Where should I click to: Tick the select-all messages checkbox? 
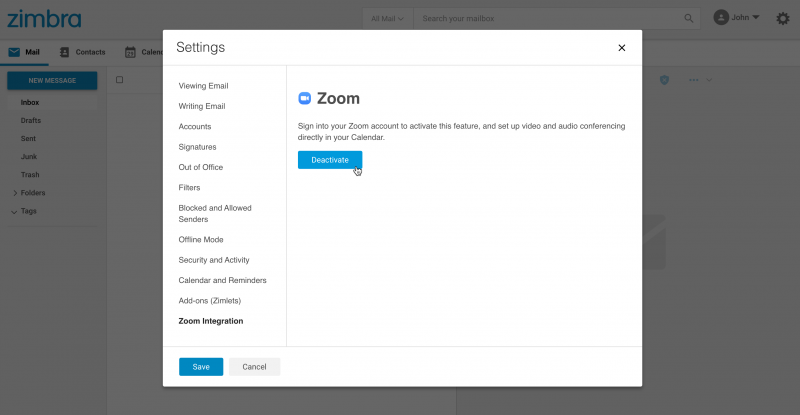click(119, 80)
